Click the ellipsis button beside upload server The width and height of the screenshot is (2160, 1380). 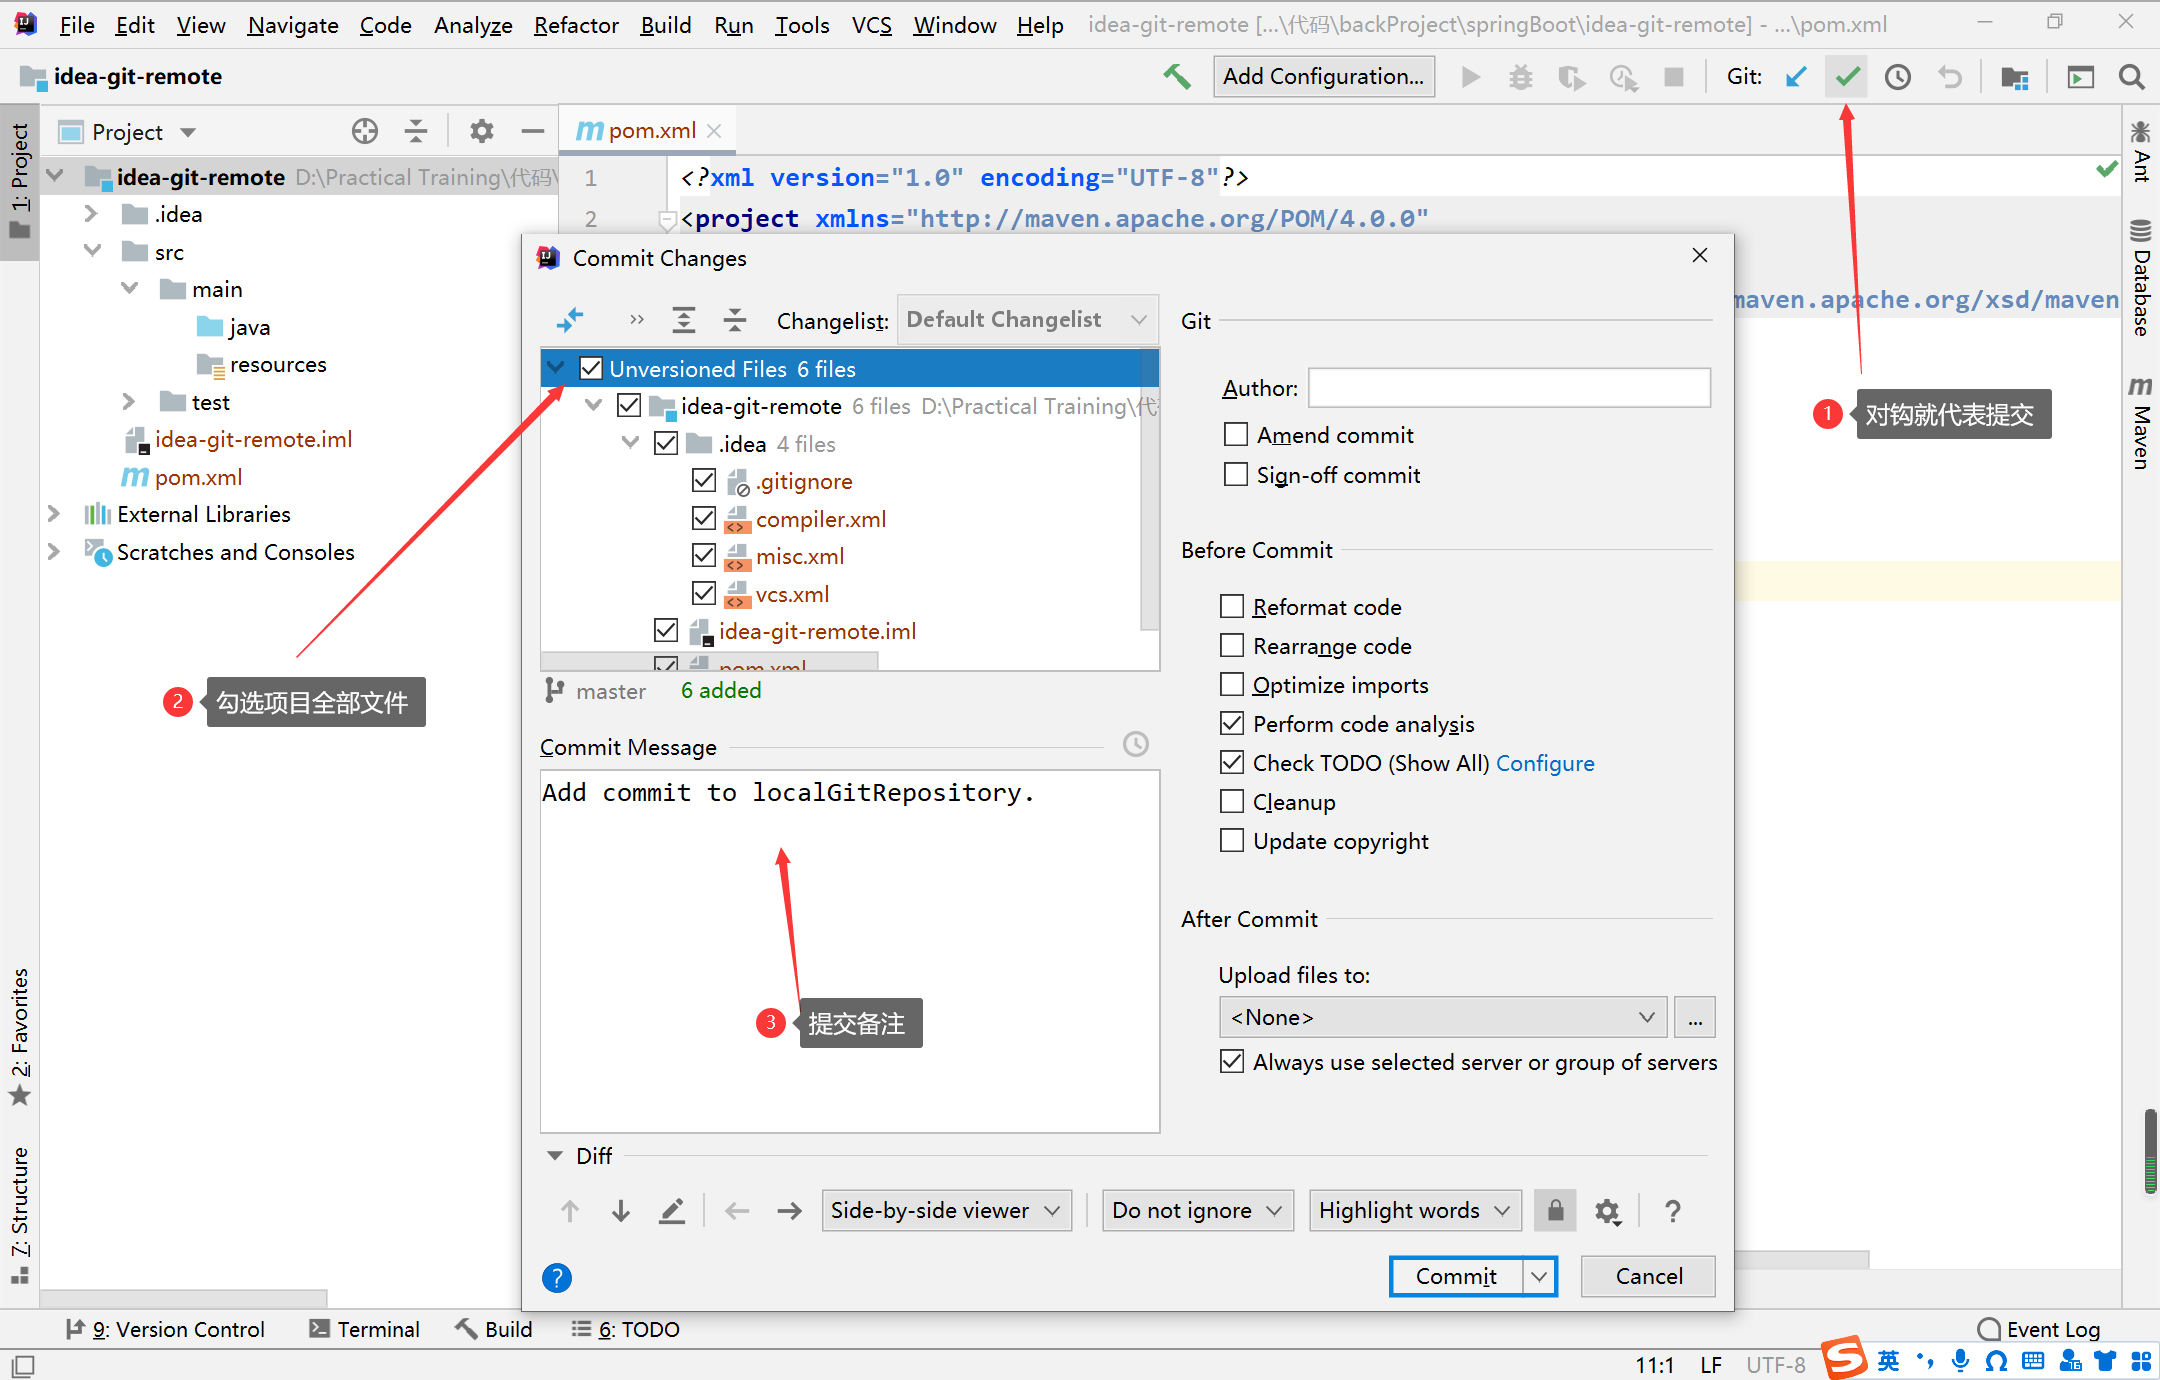click(x=1695, y=1017)
